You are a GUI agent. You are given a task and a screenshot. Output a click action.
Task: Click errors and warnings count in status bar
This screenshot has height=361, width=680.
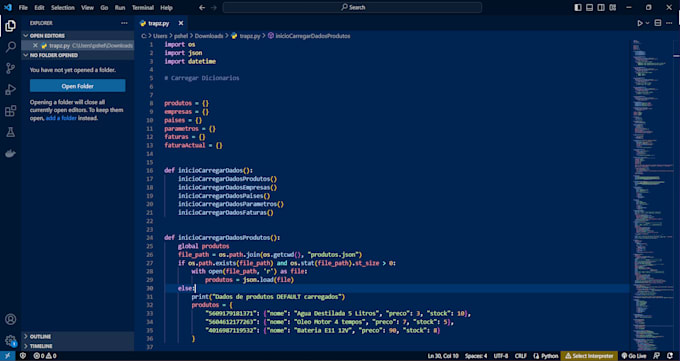[x=45, y=356]
